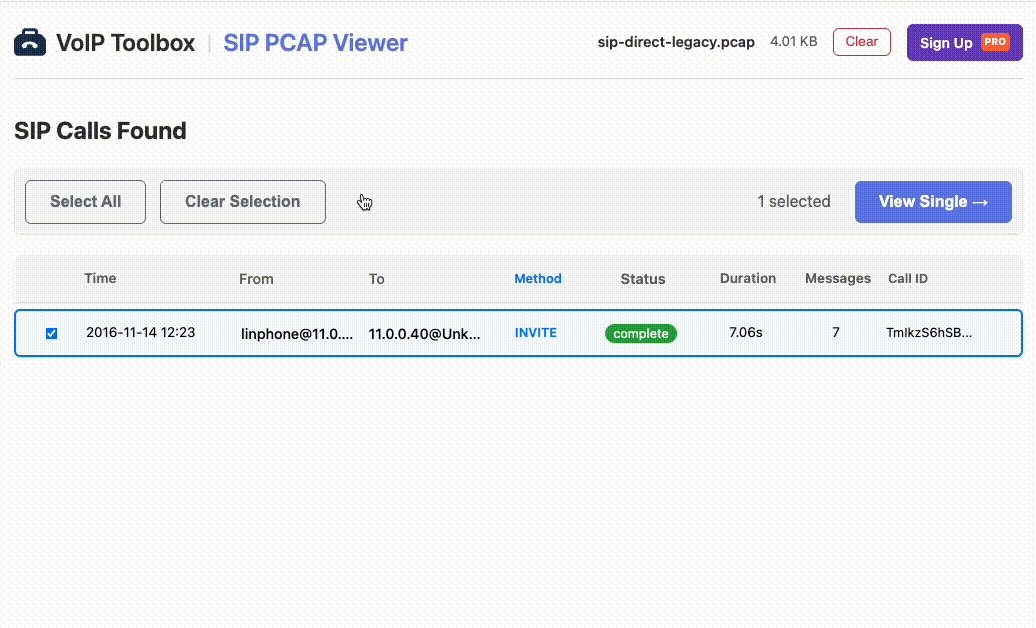
Task: Sort the table by Method column
Action: pyautogui.click(x=538, y=279)
